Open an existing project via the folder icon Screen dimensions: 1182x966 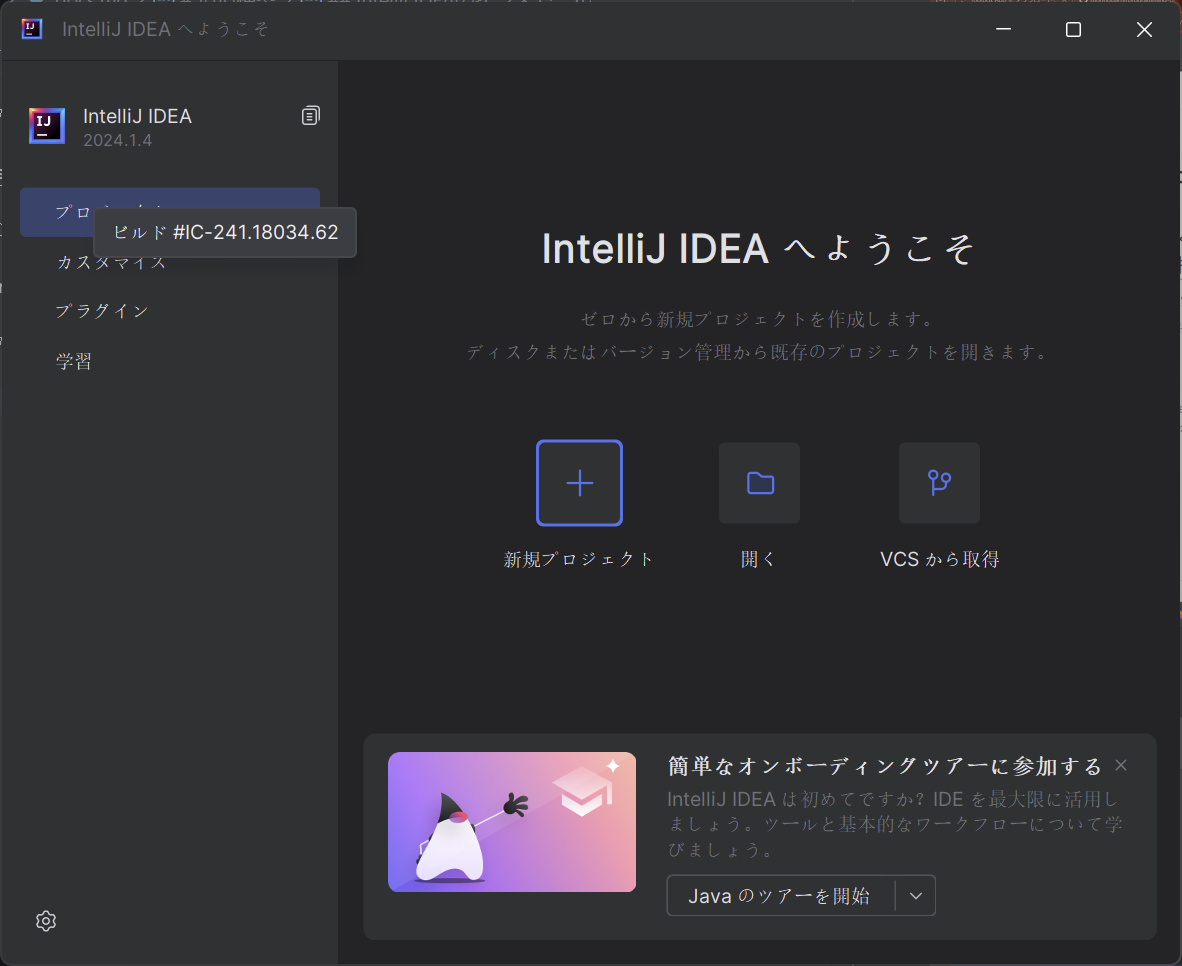click(x=759, y=483)
